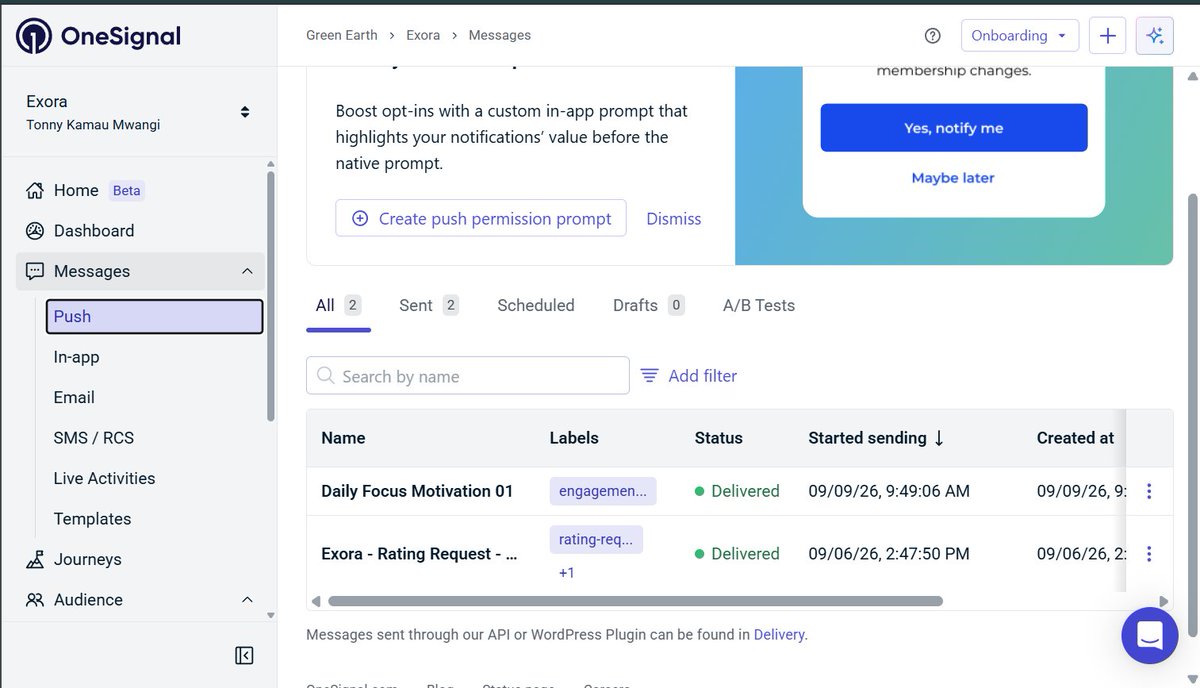Image resolution: width=1200 pixels, height=688 pixels.
Task: Go to Green Earth breadcrumb
Action: click(342, 35)
